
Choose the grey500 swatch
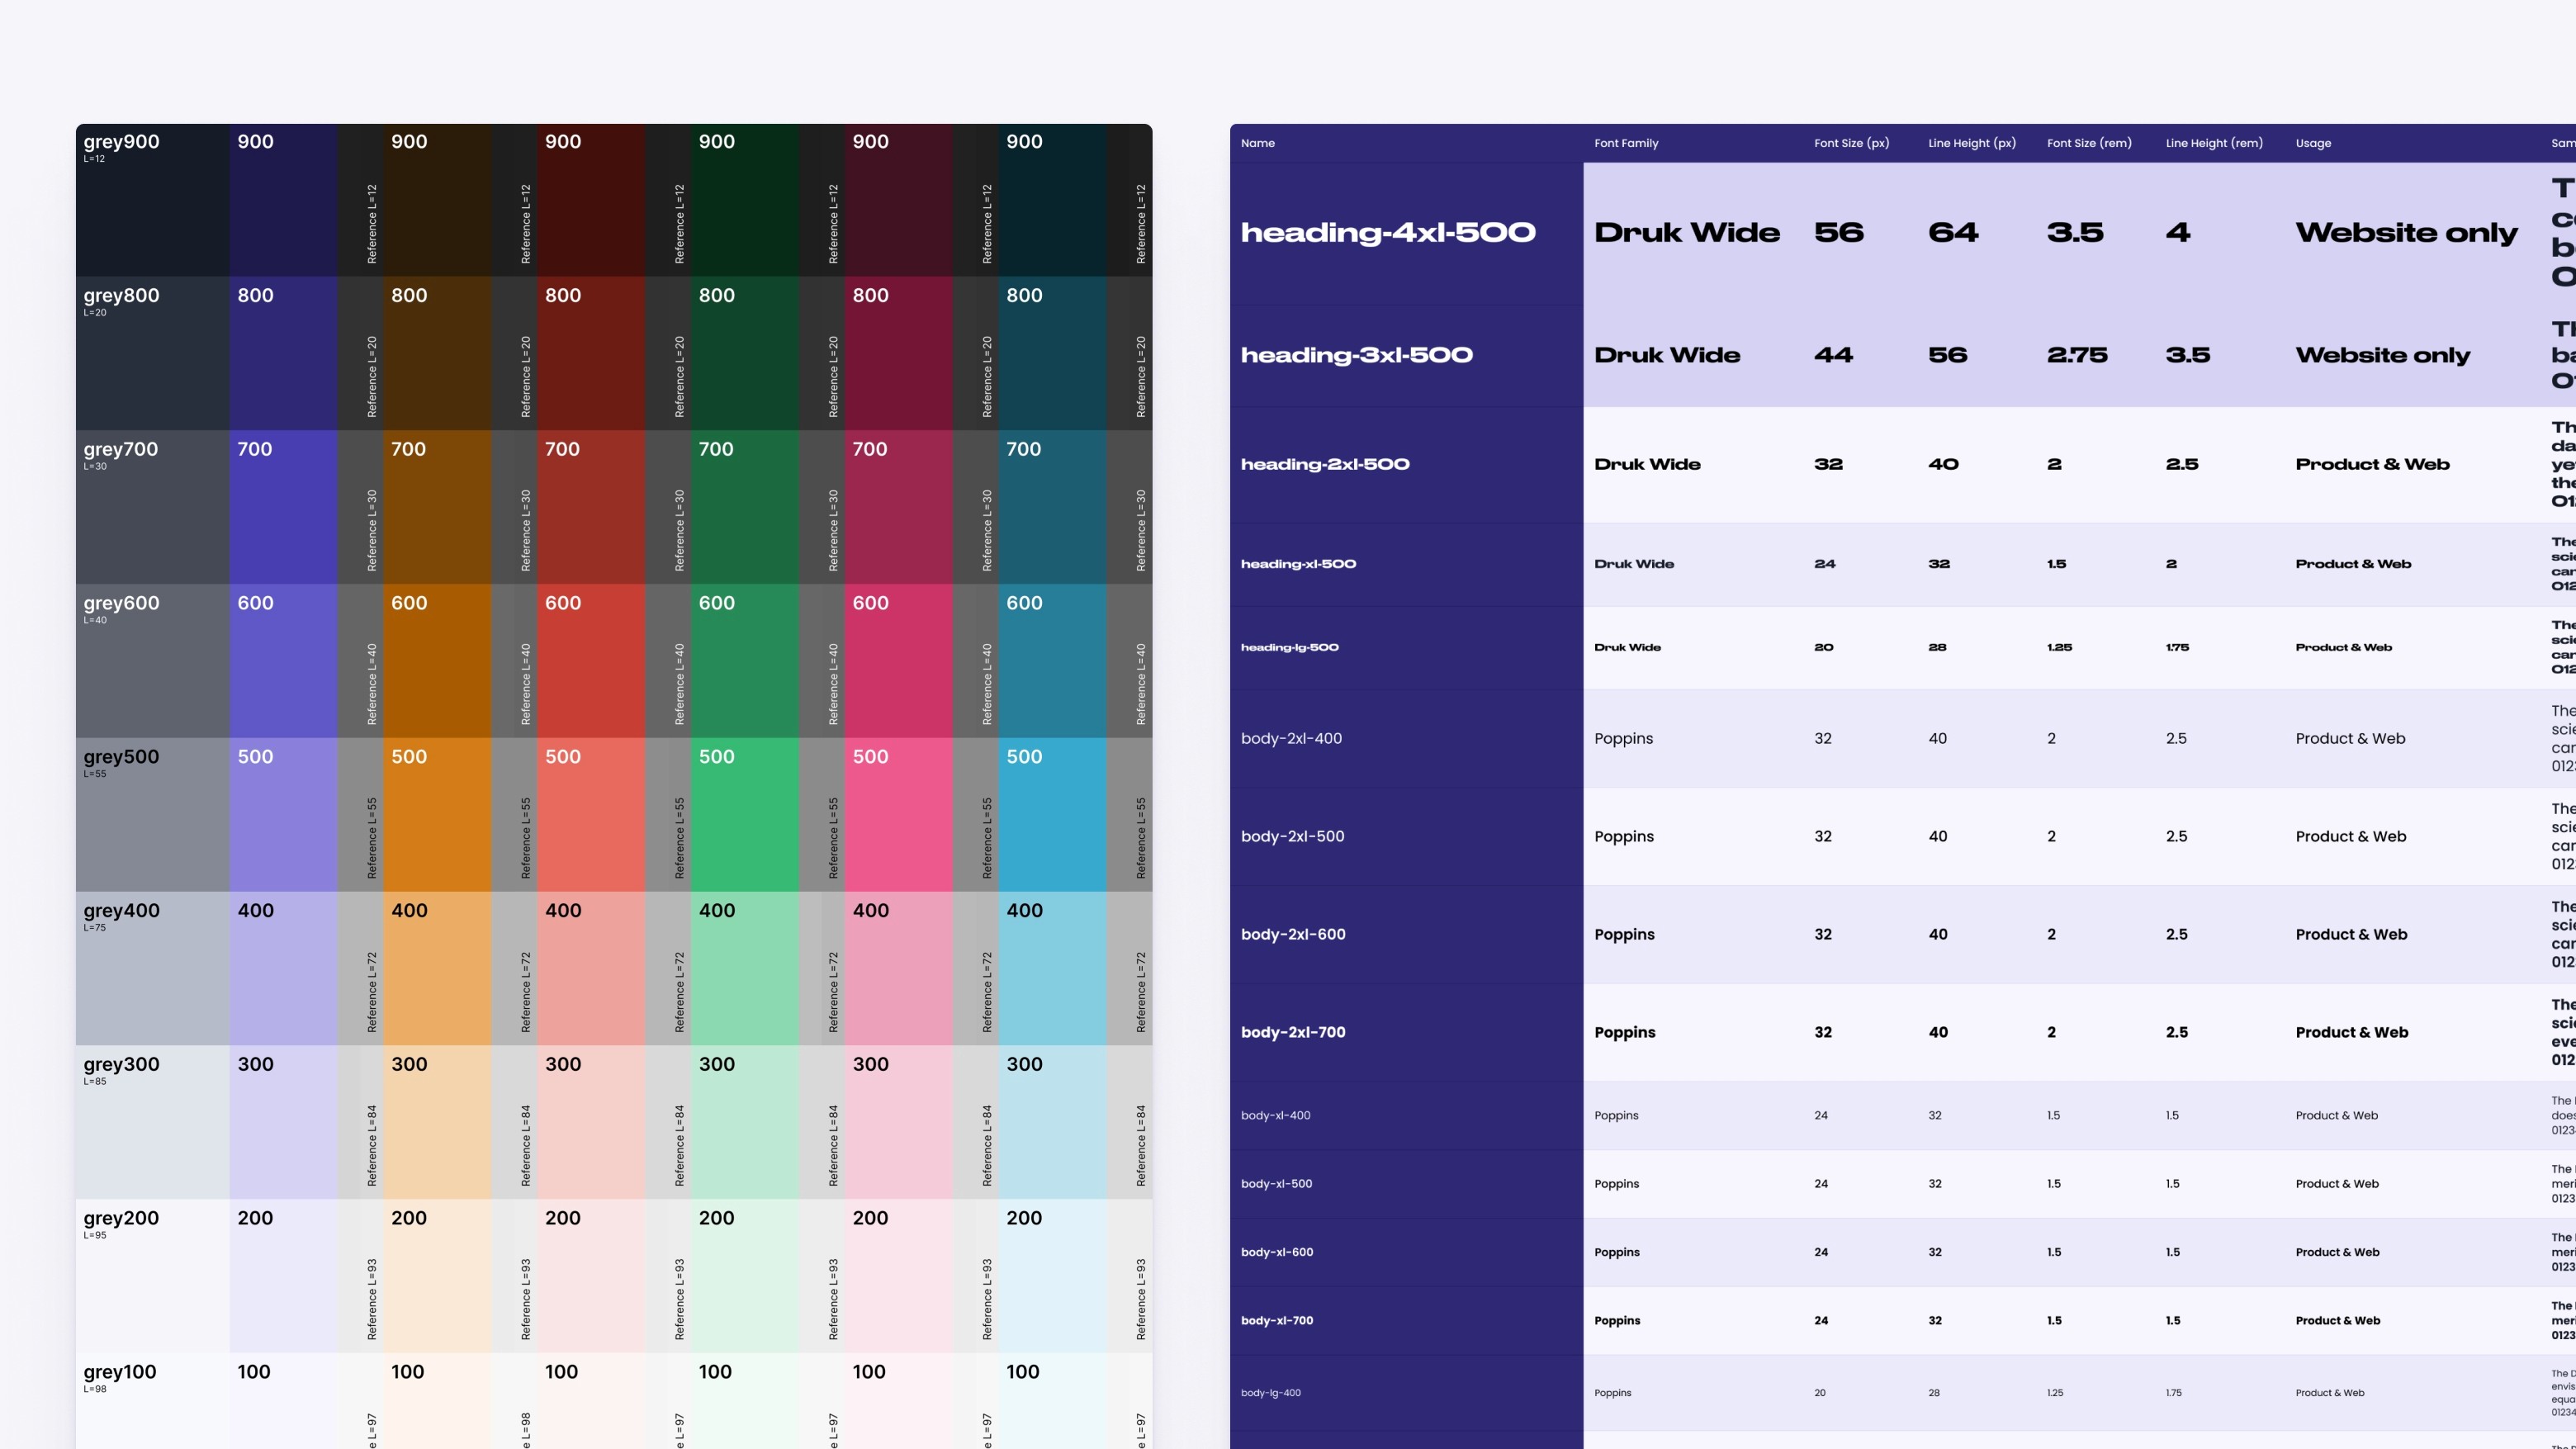(x=153, y=815)
